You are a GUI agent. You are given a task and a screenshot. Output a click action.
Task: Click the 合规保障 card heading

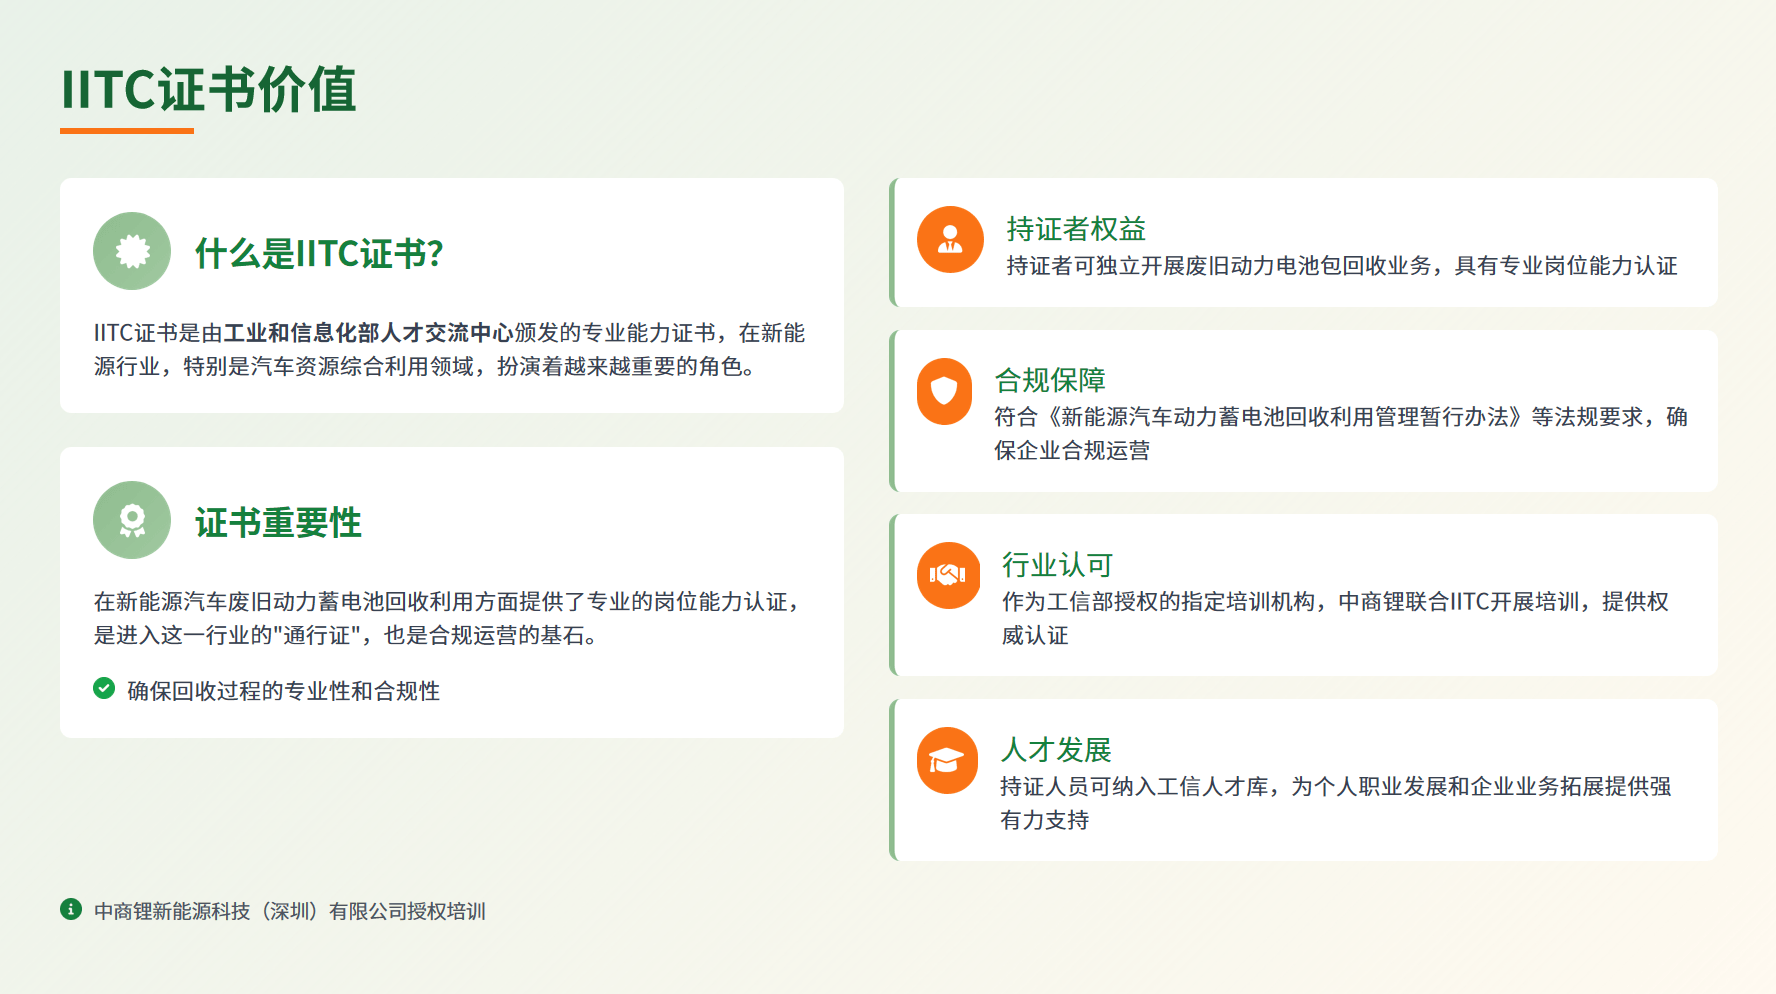click(x=1050, y=380)
